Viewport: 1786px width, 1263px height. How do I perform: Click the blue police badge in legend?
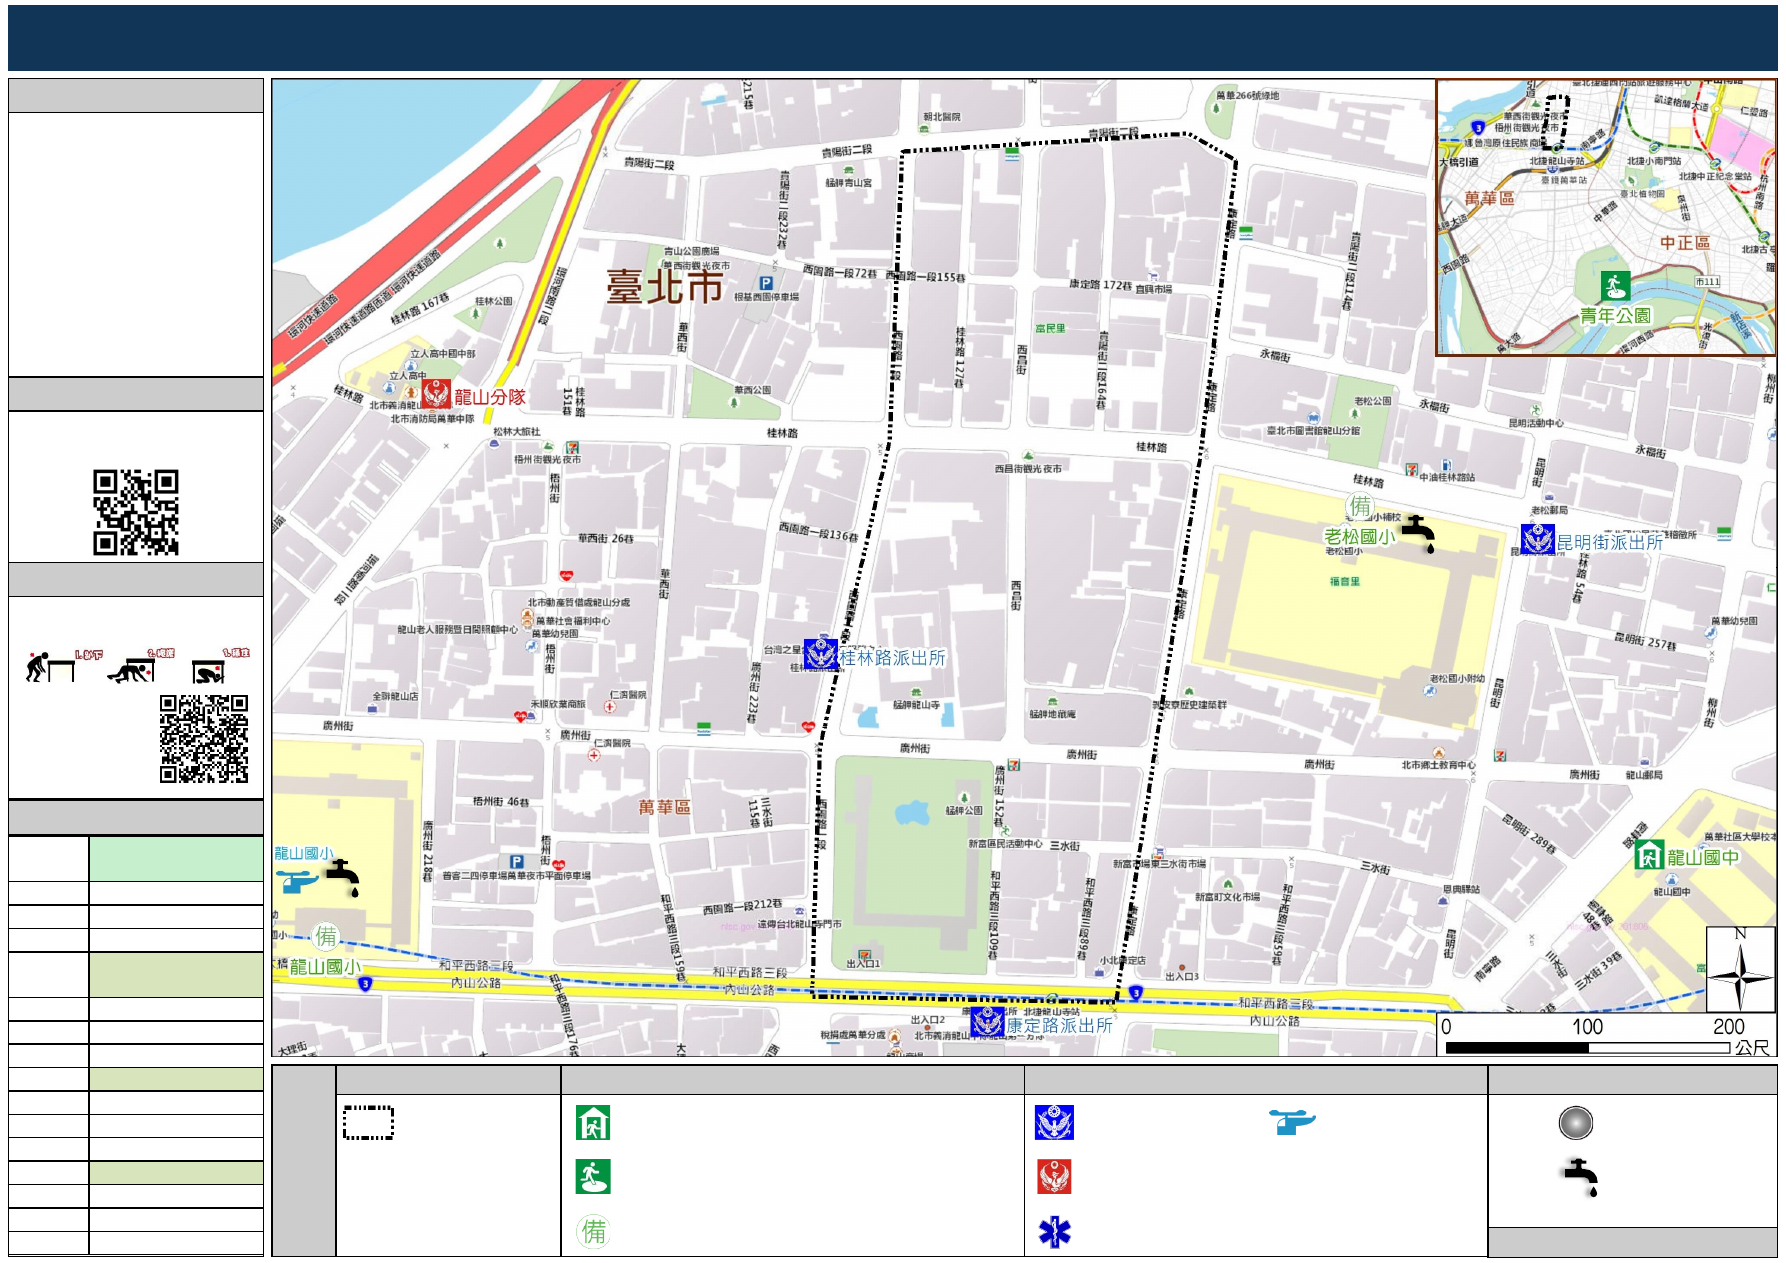click(1054, 1122)
